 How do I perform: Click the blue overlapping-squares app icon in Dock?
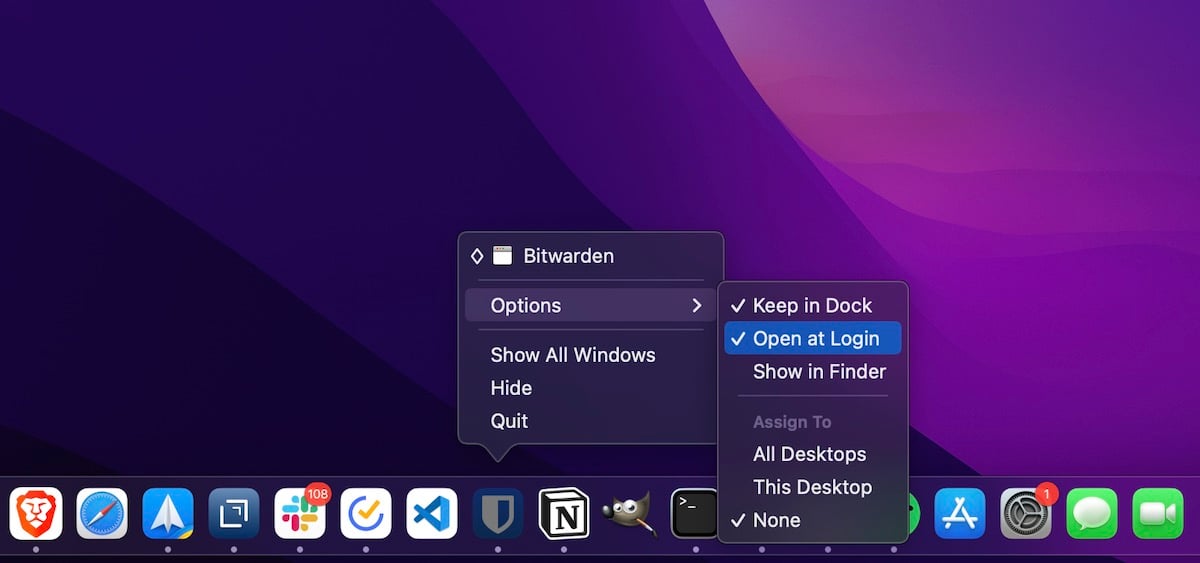pyautogui.click(x=234, y=514)
